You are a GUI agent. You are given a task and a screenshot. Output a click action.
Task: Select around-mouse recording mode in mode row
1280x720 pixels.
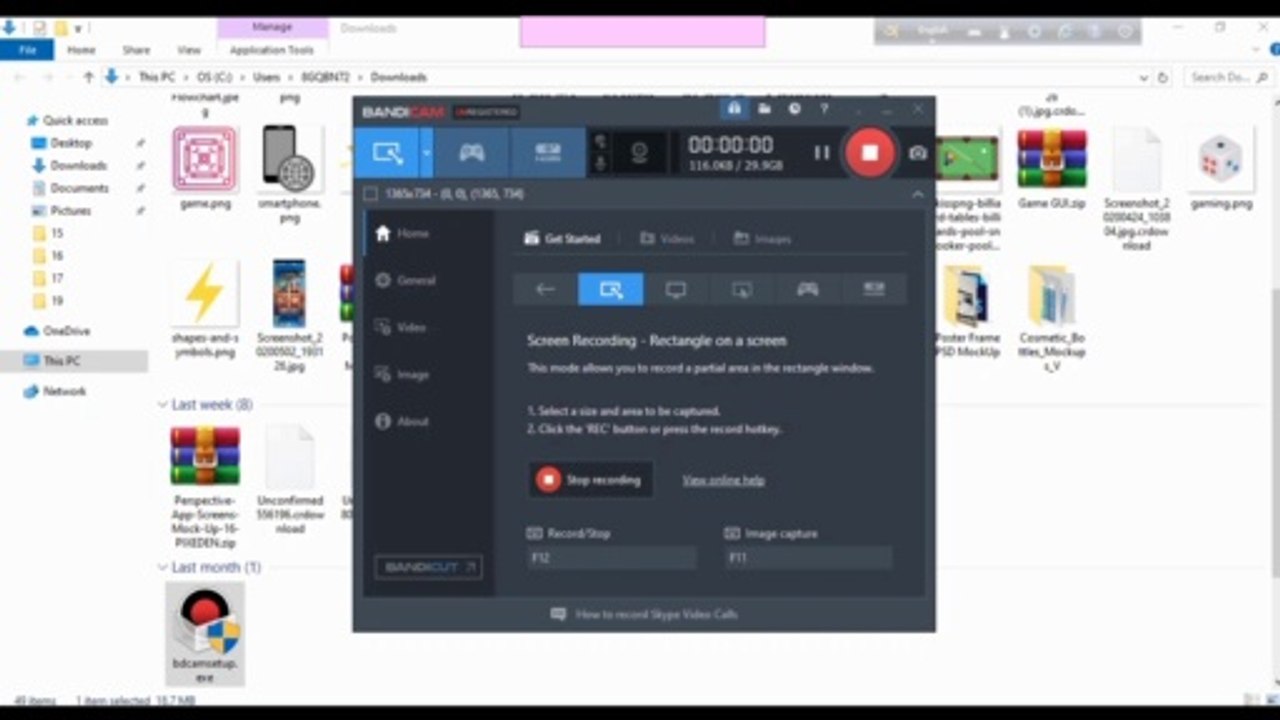[x=742, y=289]
